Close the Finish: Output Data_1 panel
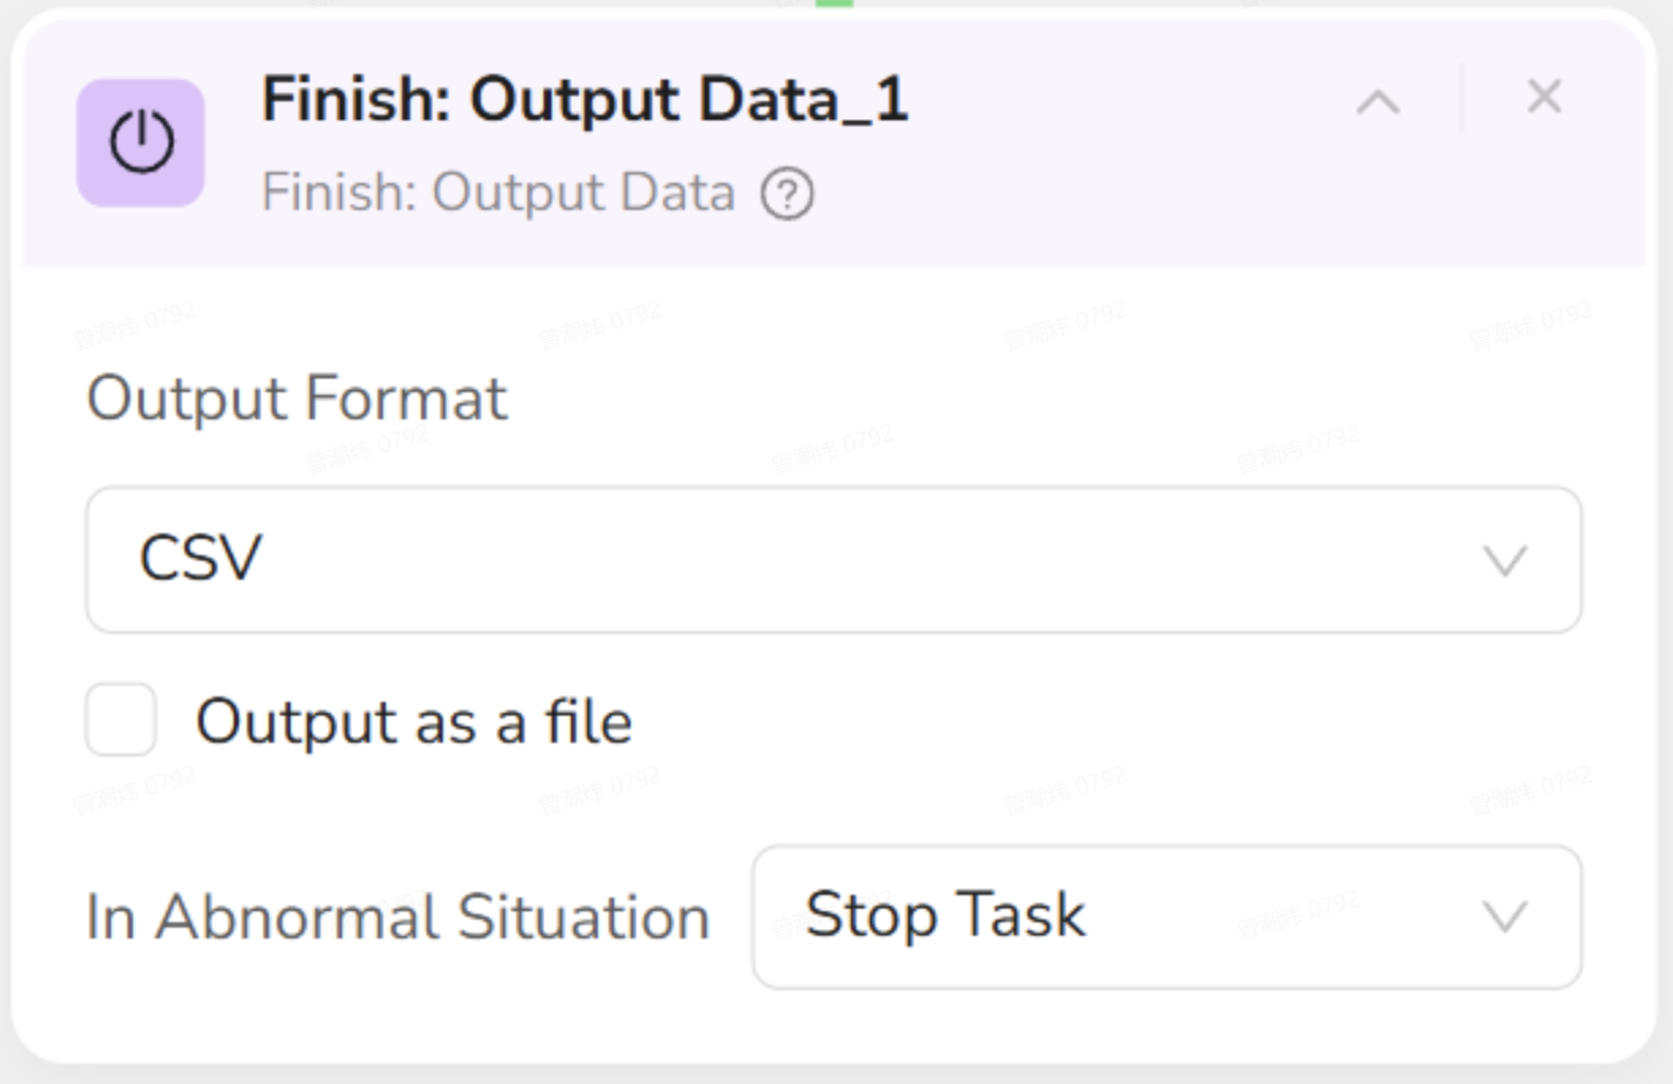This screenshot has height=1084, width=1673. (x=1544, y=97)
